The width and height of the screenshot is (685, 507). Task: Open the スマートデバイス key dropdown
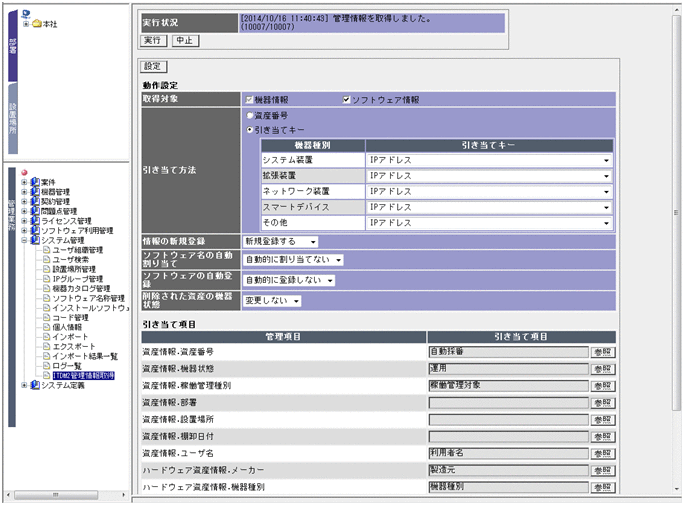coord(489,207)
